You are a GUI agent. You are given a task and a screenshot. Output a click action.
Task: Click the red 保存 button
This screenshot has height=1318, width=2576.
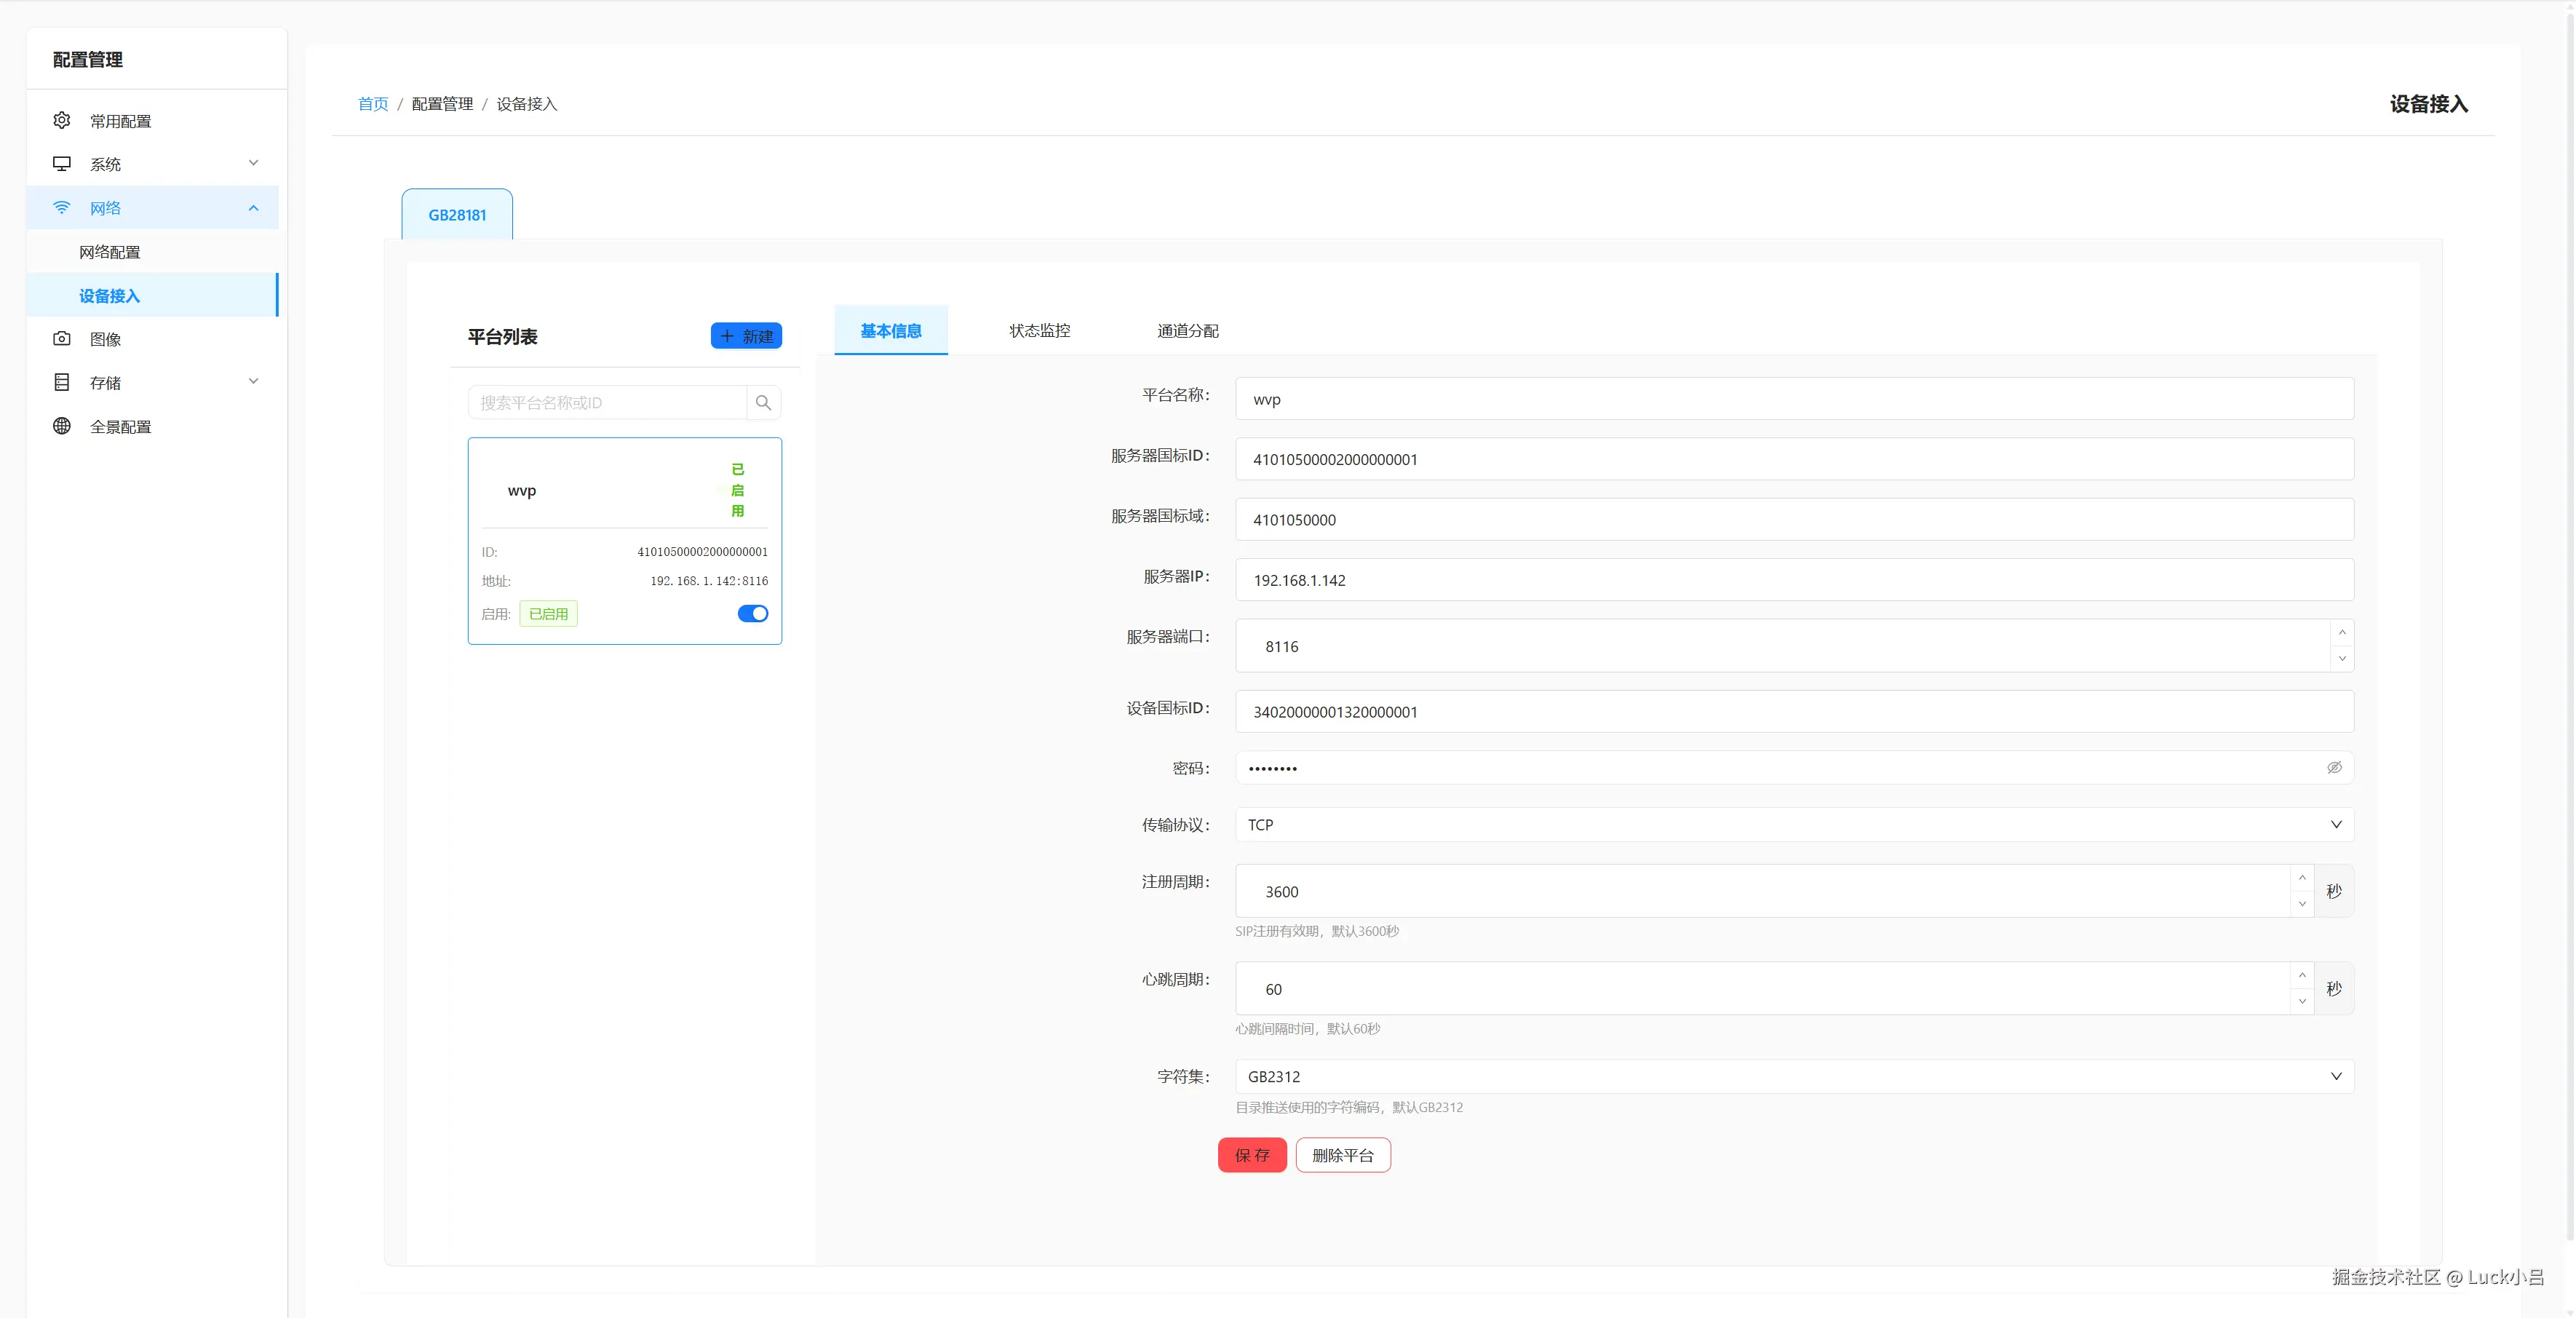[1251, 1154]
